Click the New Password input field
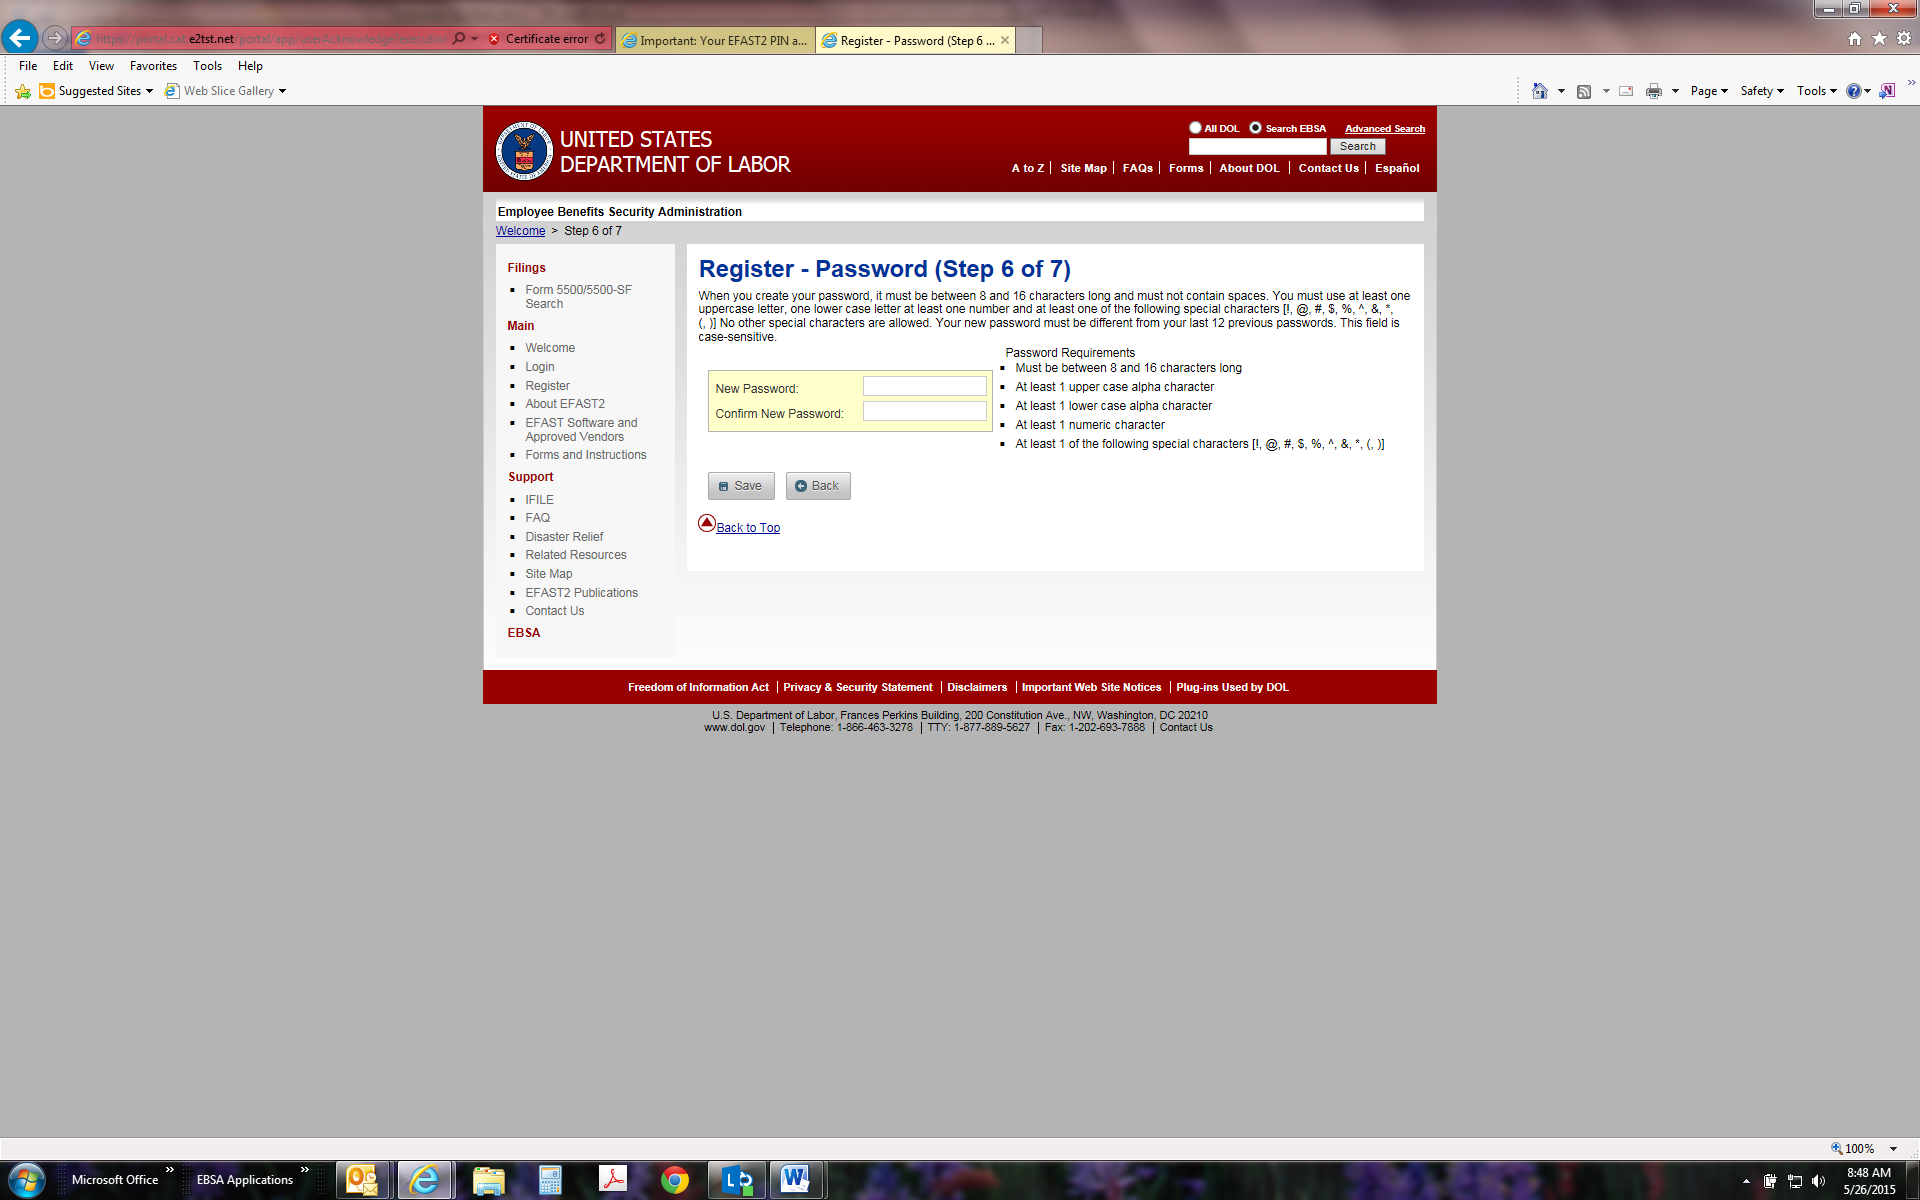Image resolution: width=1920 pixels, height=1200 pixels. [924, 387]
